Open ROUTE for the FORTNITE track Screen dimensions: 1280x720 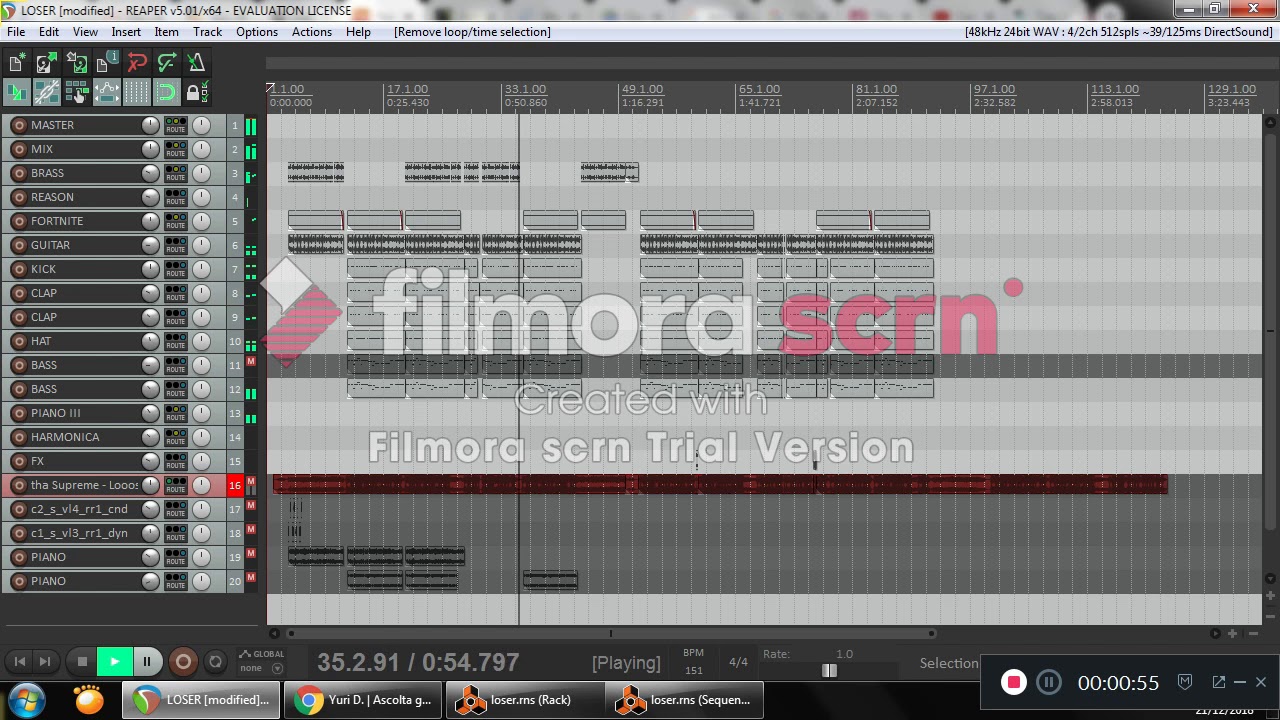coord(176,221)
